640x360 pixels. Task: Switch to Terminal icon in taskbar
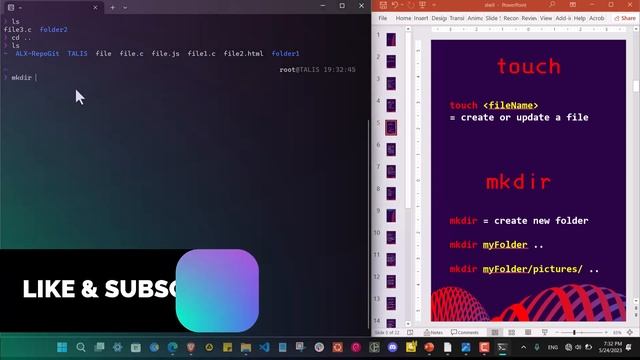[x=502, y=347]
